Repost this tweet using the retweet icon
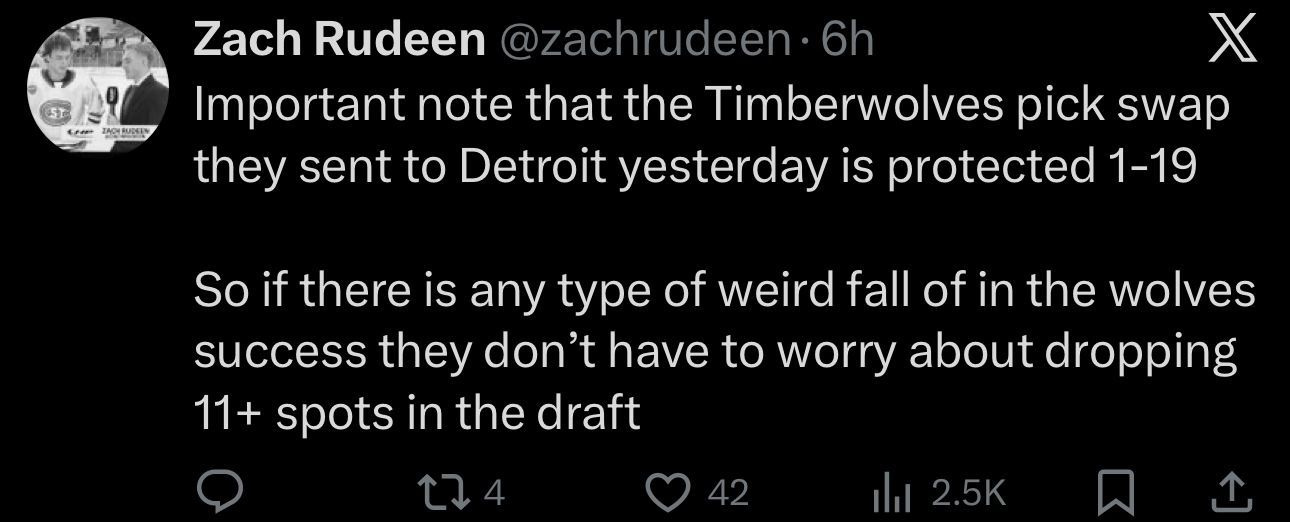 click(x=452, y=490)
